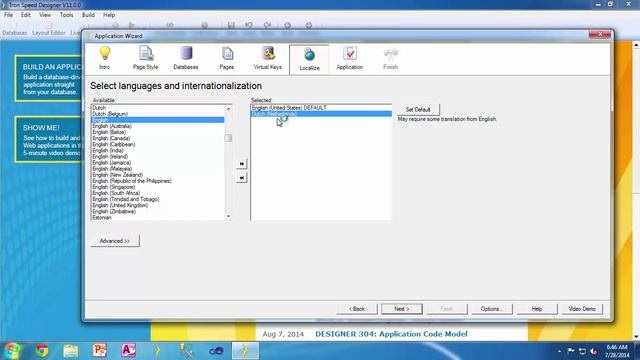Open the File menu

pos(8,15)
